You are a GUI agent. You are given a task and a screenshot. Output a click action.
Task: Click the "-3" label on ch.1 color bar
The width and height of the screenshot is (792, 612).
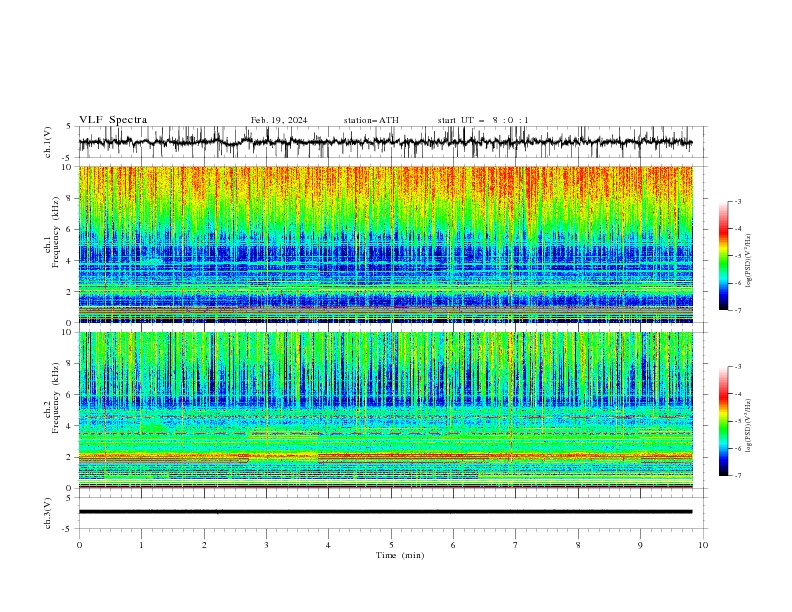point(738,201)
